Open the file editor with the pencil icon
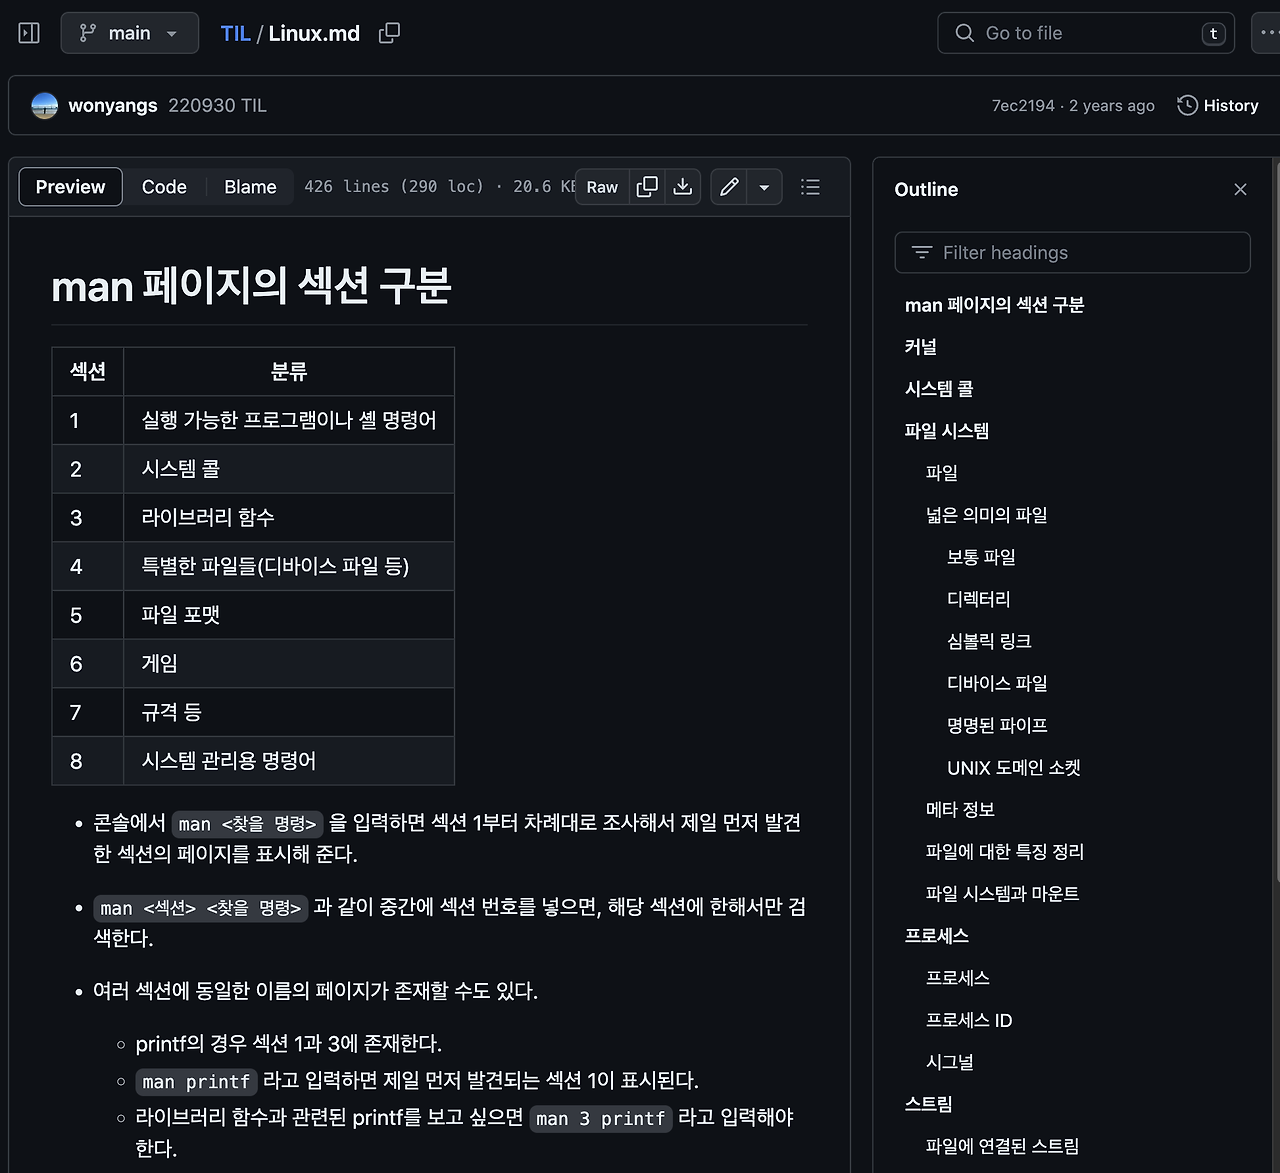The height and width of the screenshot is (1173, 1280). (x=728, y=187)
